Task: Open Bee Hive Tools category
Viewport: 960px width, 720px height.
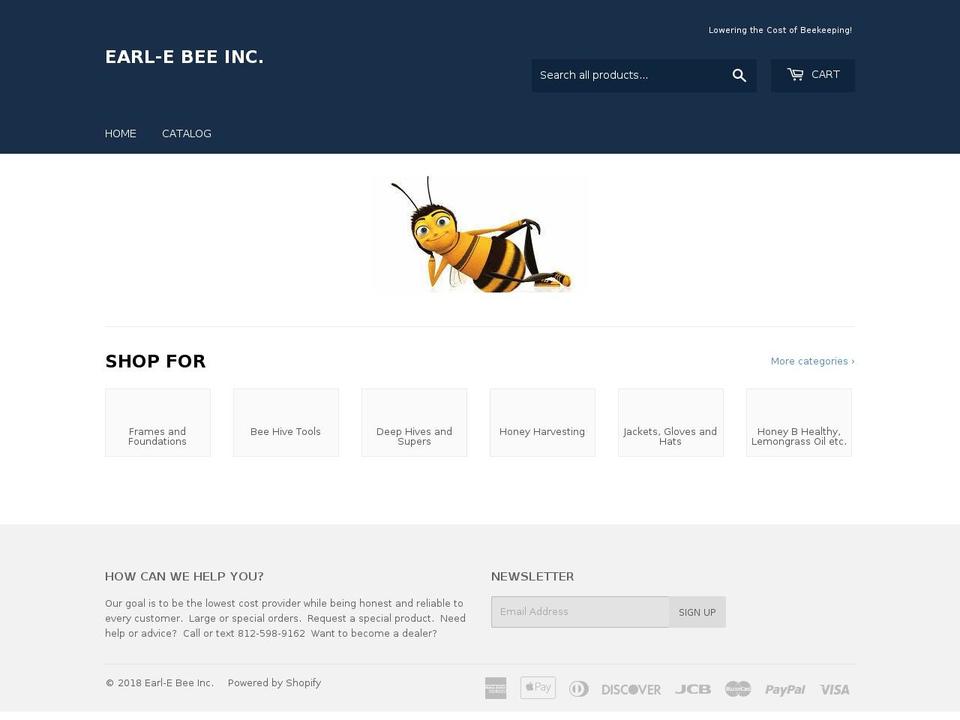Action: [x=286, y=422]
